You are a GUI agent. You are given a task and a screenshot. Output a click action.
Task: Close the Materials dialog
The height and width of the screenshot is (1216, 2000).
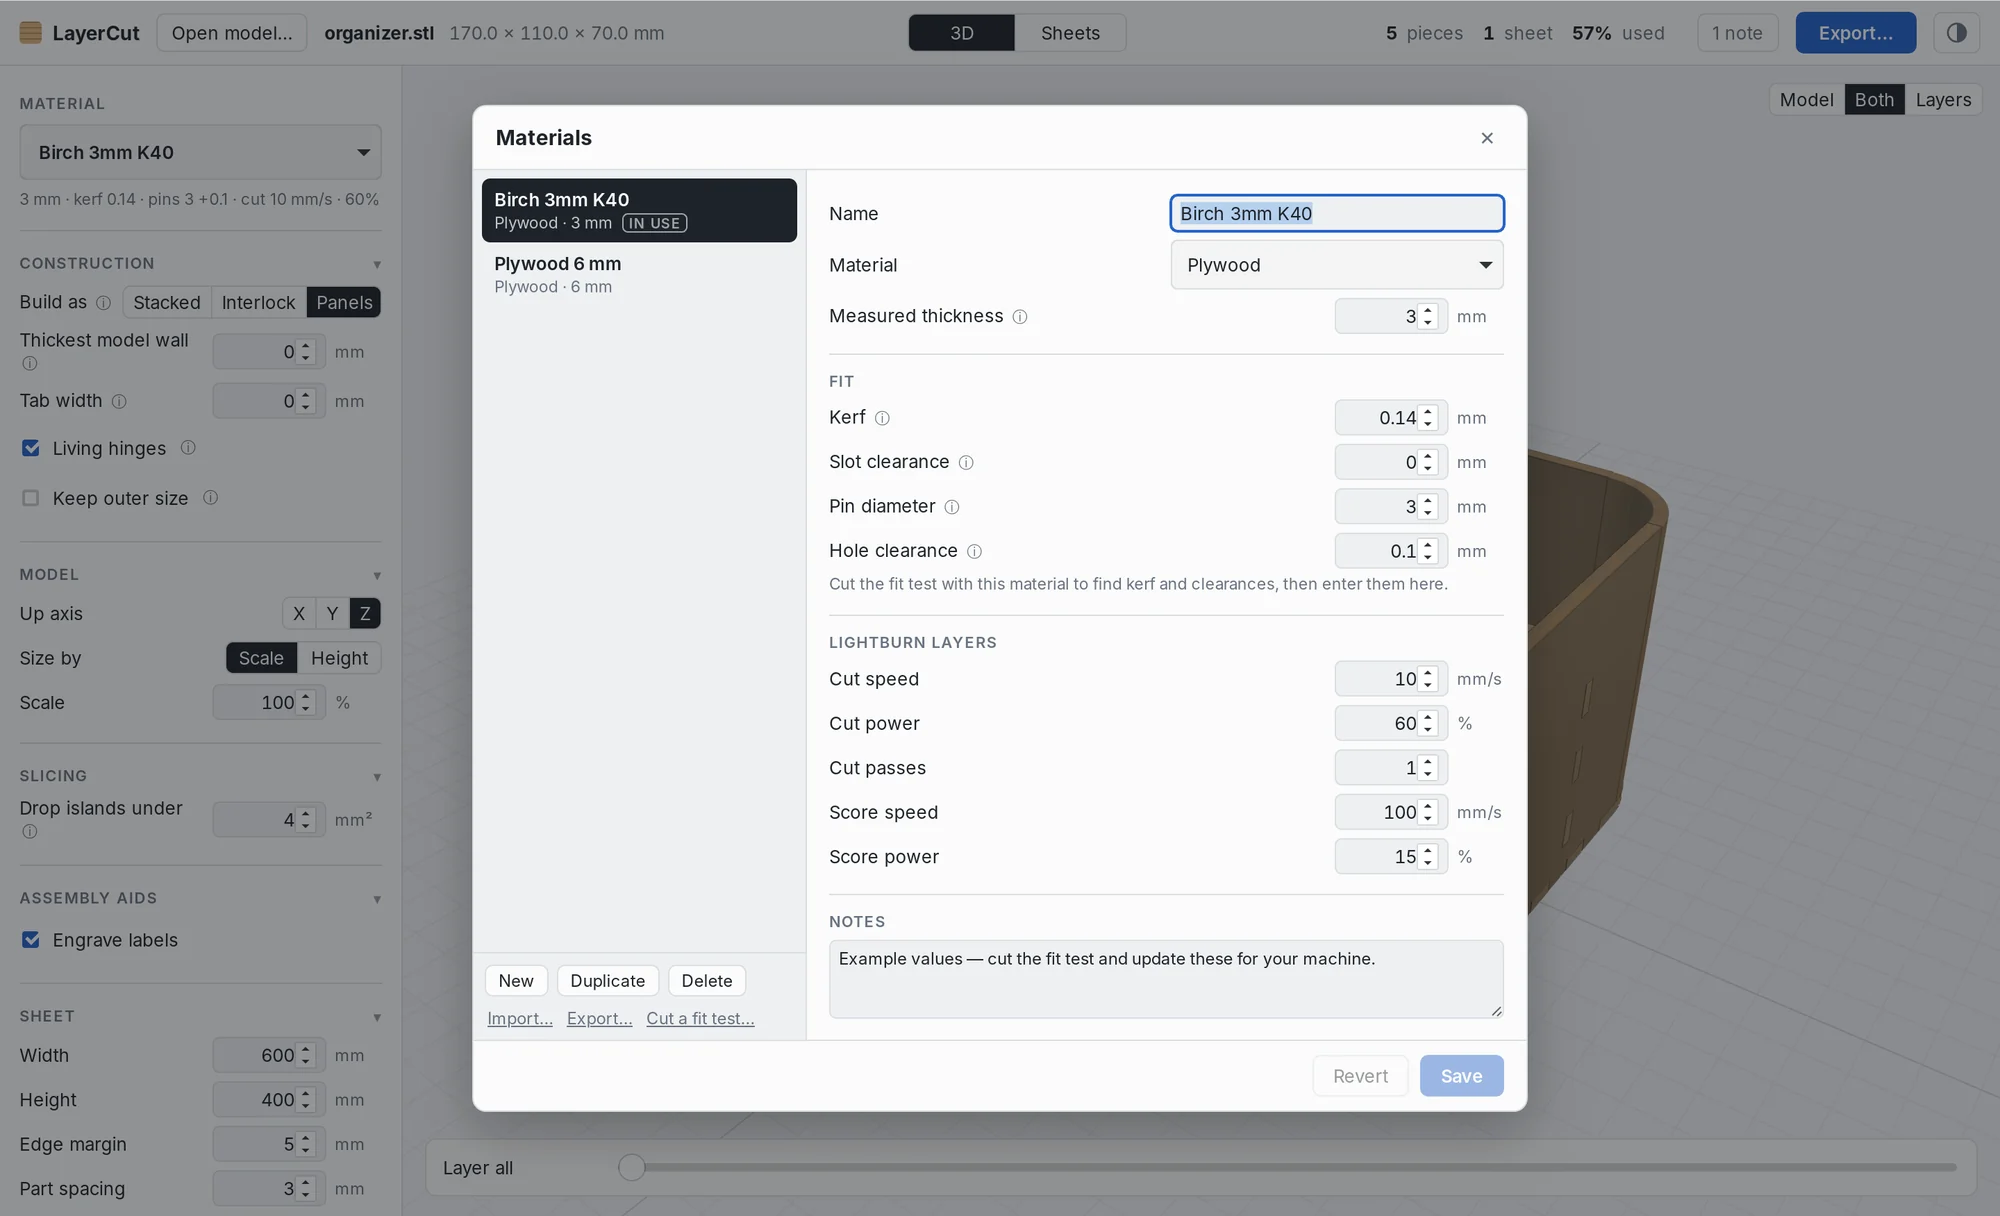[1487, 138]
